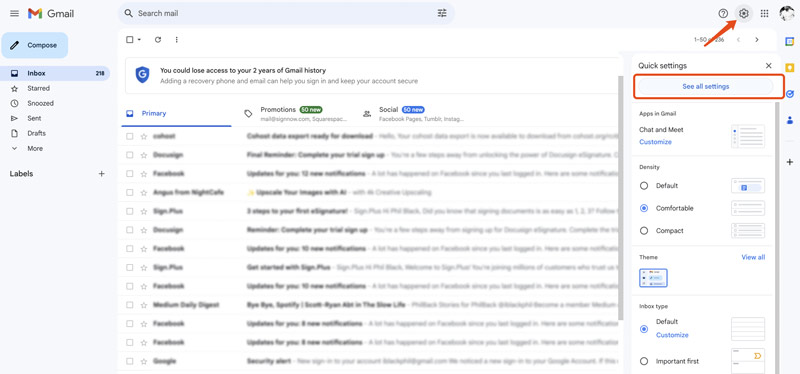Screen dimensions: 800x374
Task: Open the Google account avatar
Action: point(787,14)
